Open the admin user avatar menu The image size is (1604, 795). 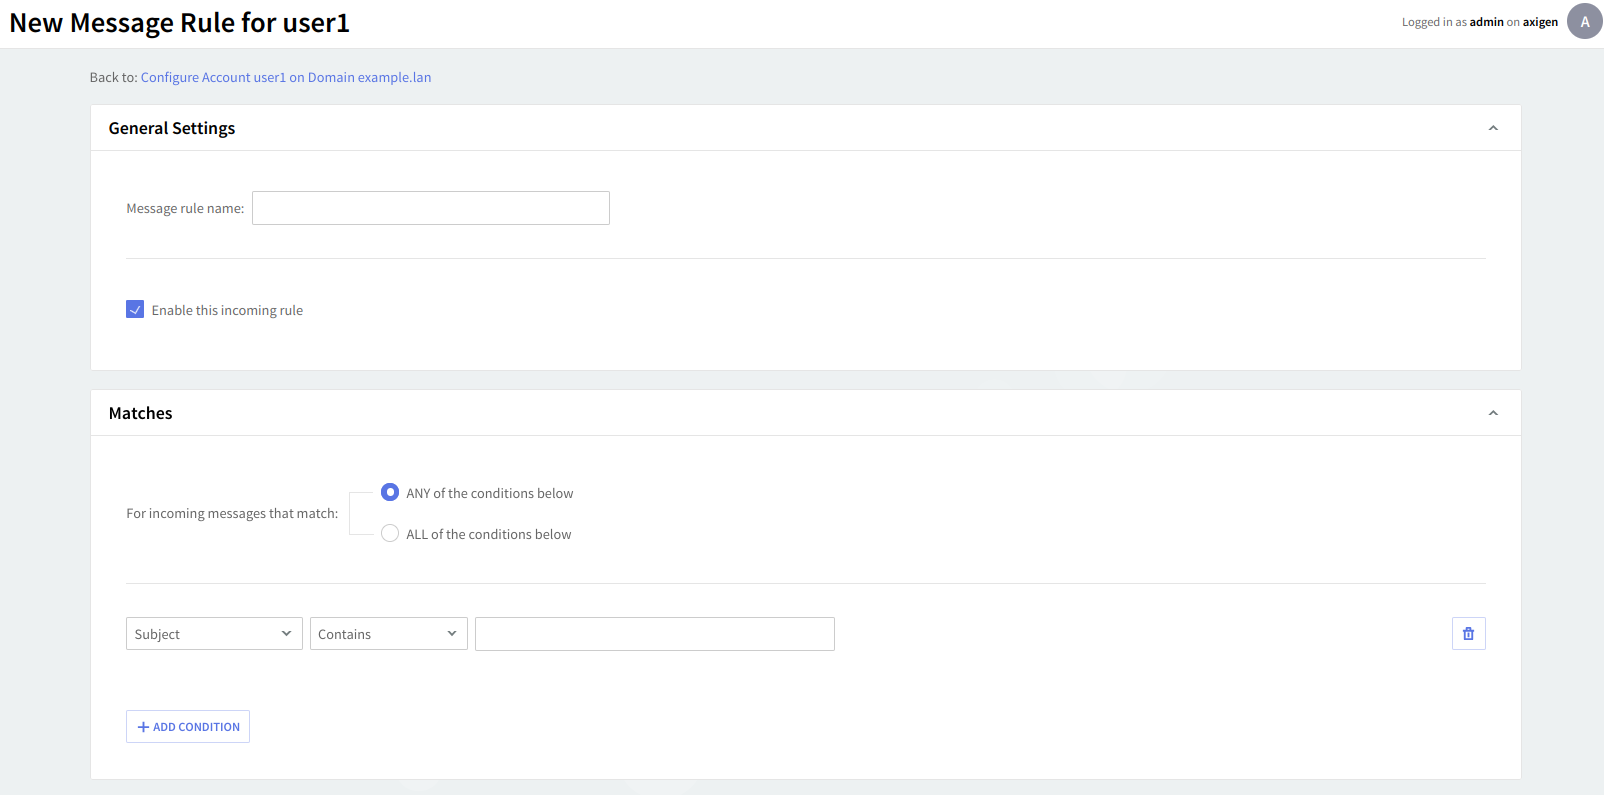click(x=1584, y=21)
